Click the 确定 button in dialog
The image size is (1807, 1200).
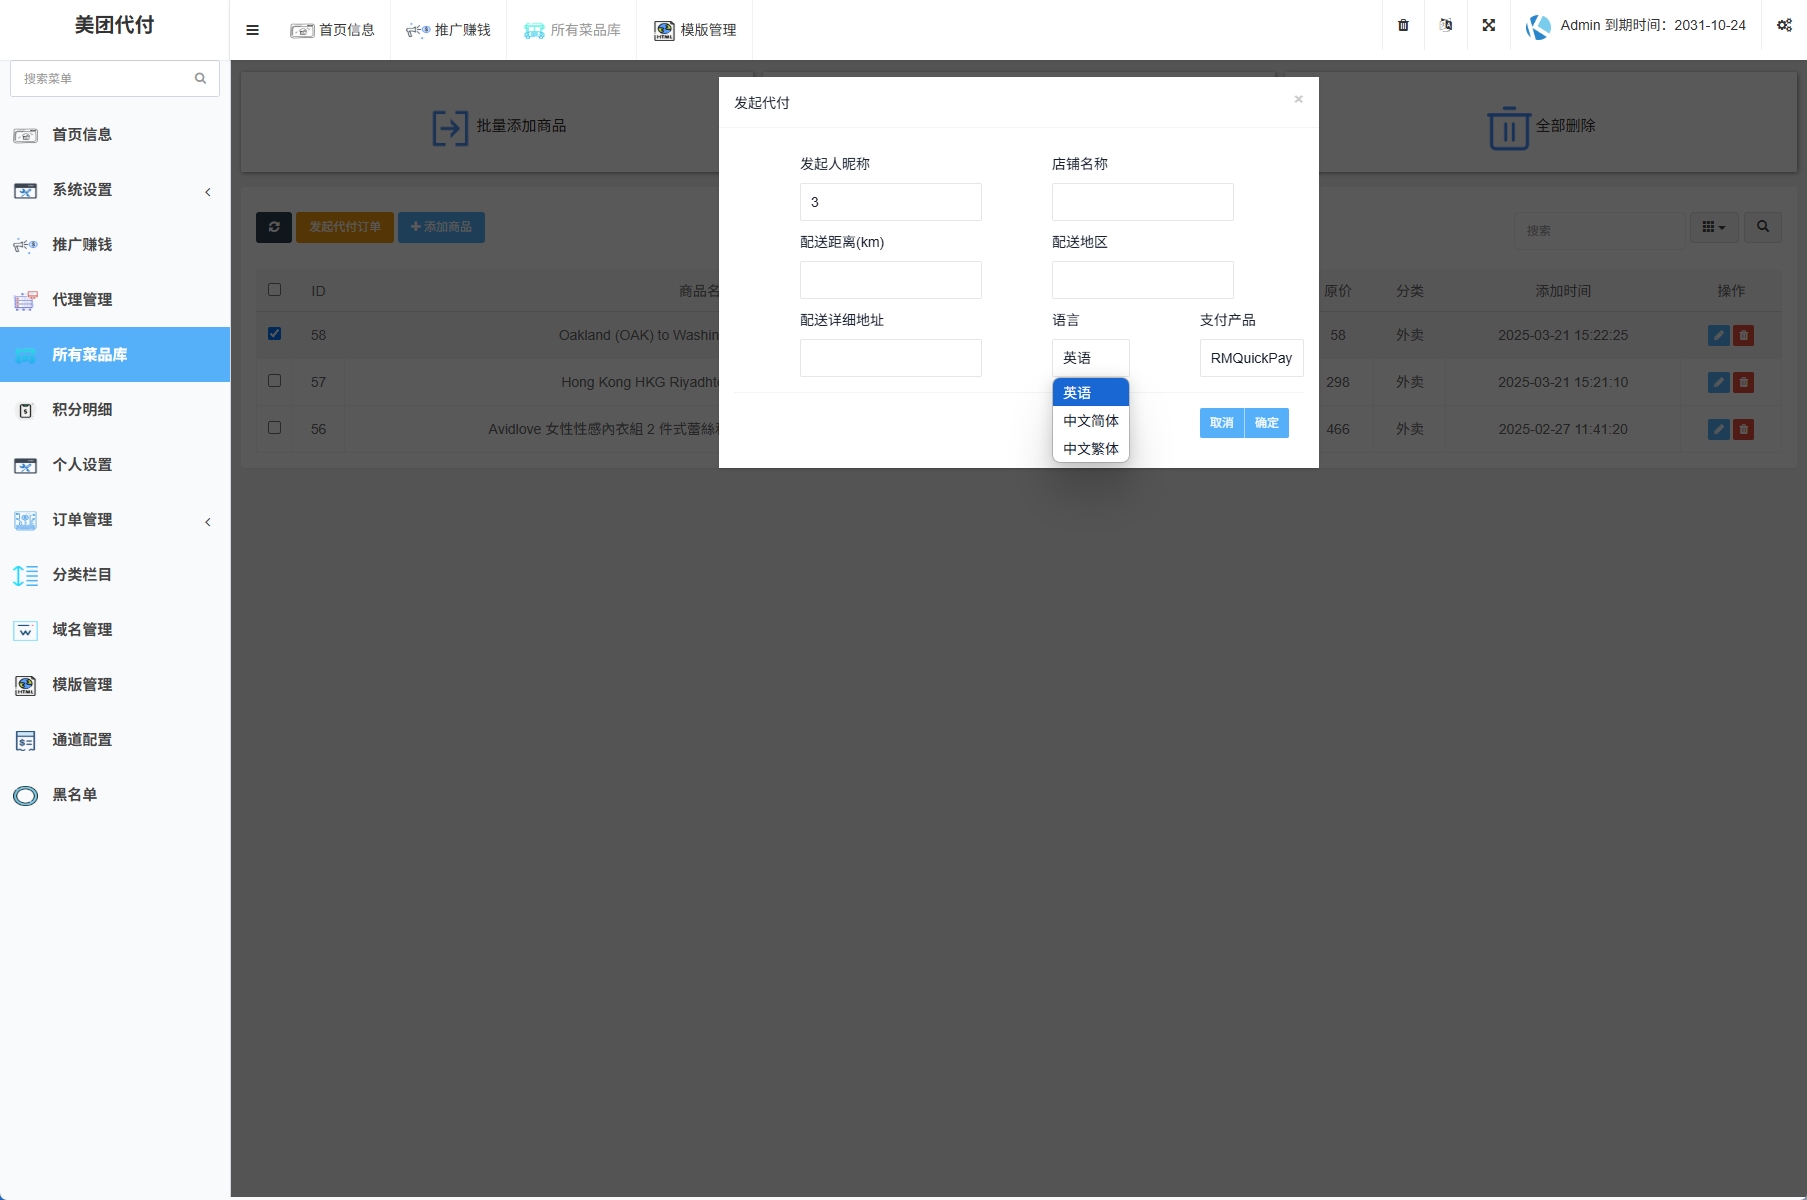click(1266, 423)
